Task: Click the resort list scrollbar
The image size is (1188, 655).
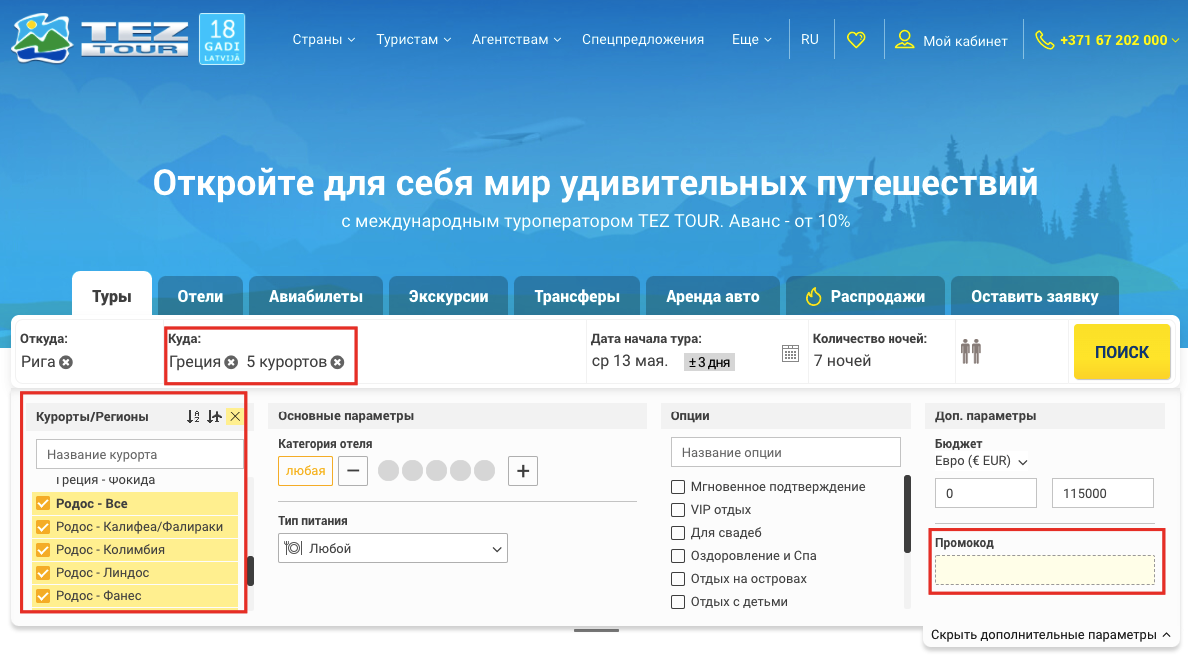Action: 251,571
